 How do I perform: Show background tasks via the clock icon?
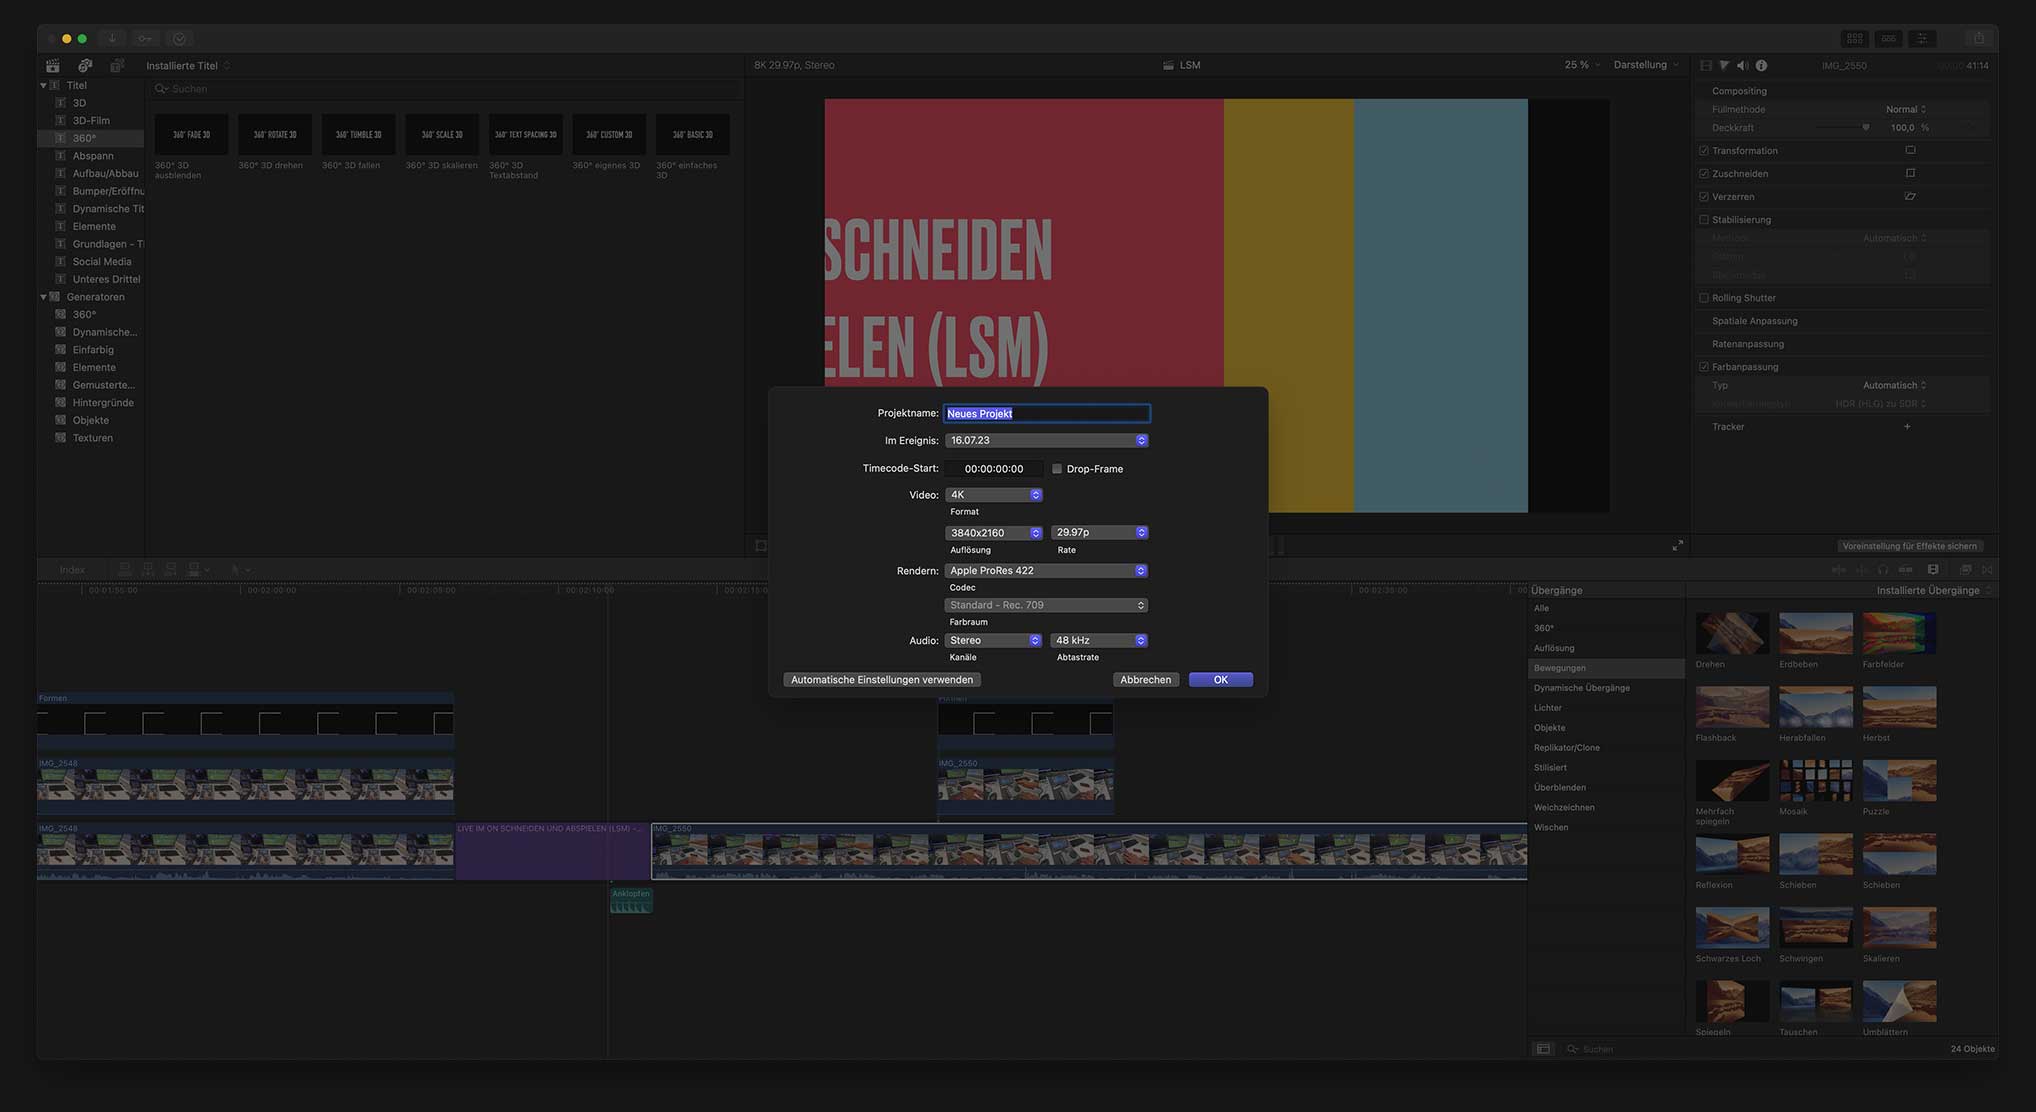click(179, 38)
